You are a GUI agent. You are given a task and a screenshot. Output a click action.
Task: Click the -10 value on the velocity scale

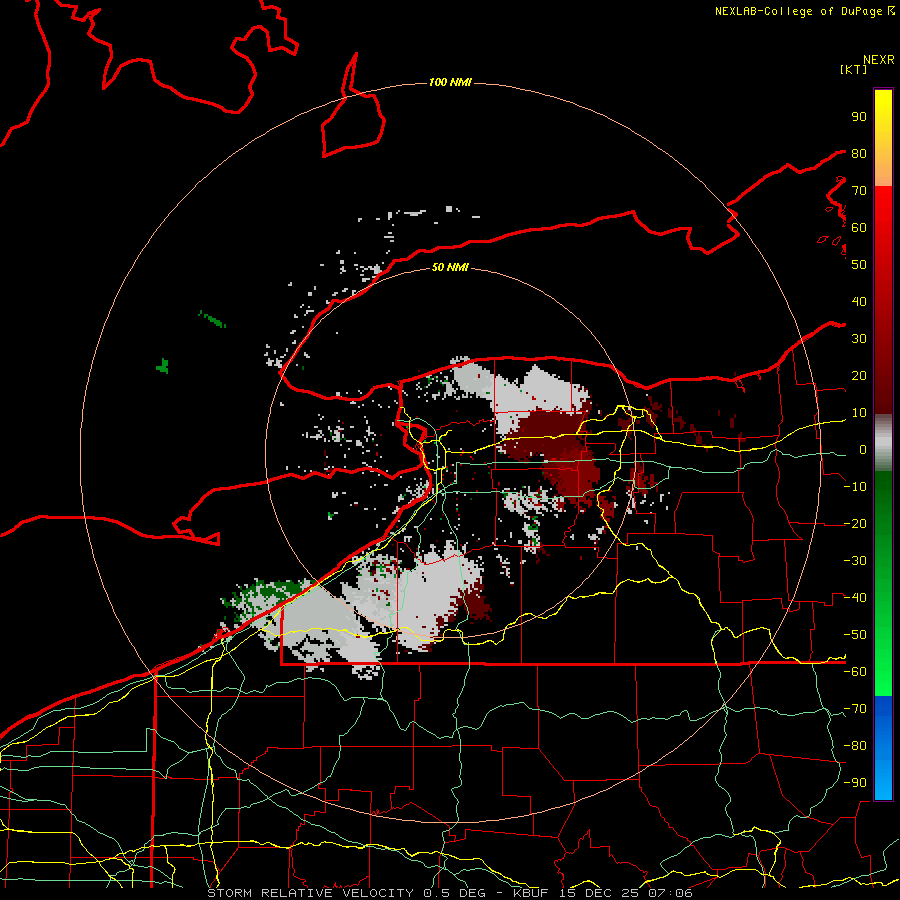pyautogui.click(x=855, y=487)
